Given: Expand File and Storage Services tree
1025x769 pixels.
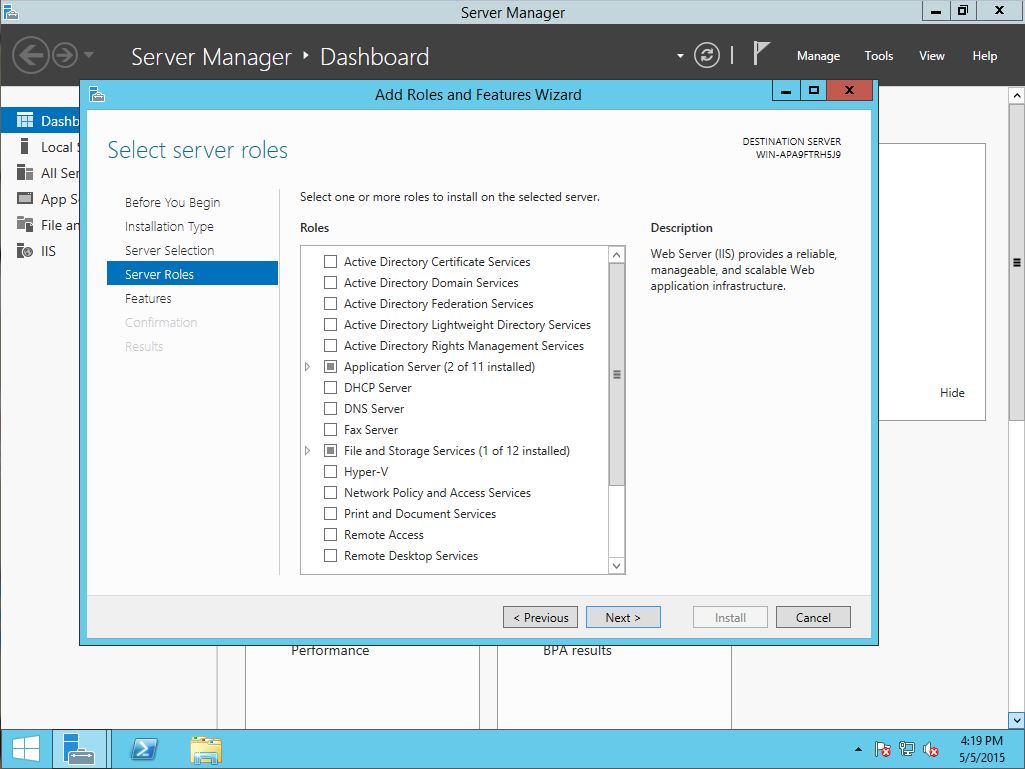Looking at the screenshot, I should coord(307,451).
